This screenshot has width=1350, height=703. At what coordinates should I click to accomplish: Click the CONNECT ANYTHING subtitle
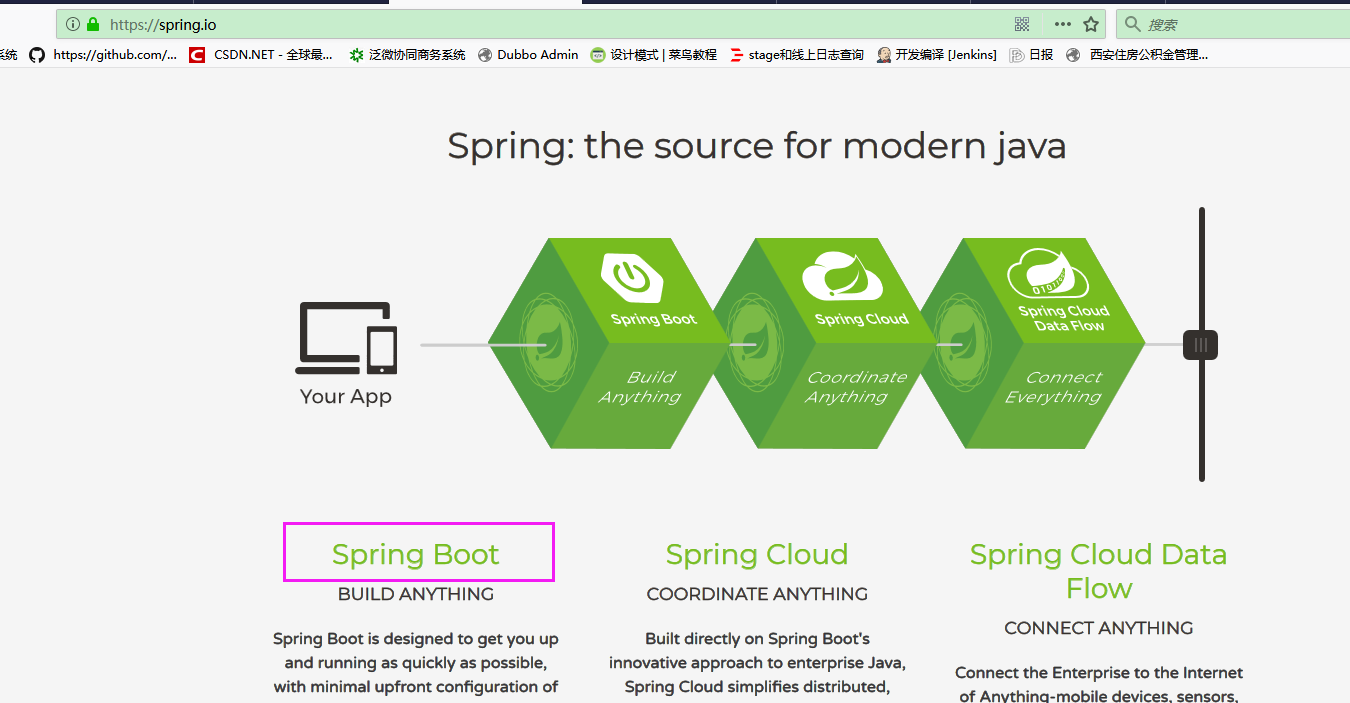[x=1098, y=628]
